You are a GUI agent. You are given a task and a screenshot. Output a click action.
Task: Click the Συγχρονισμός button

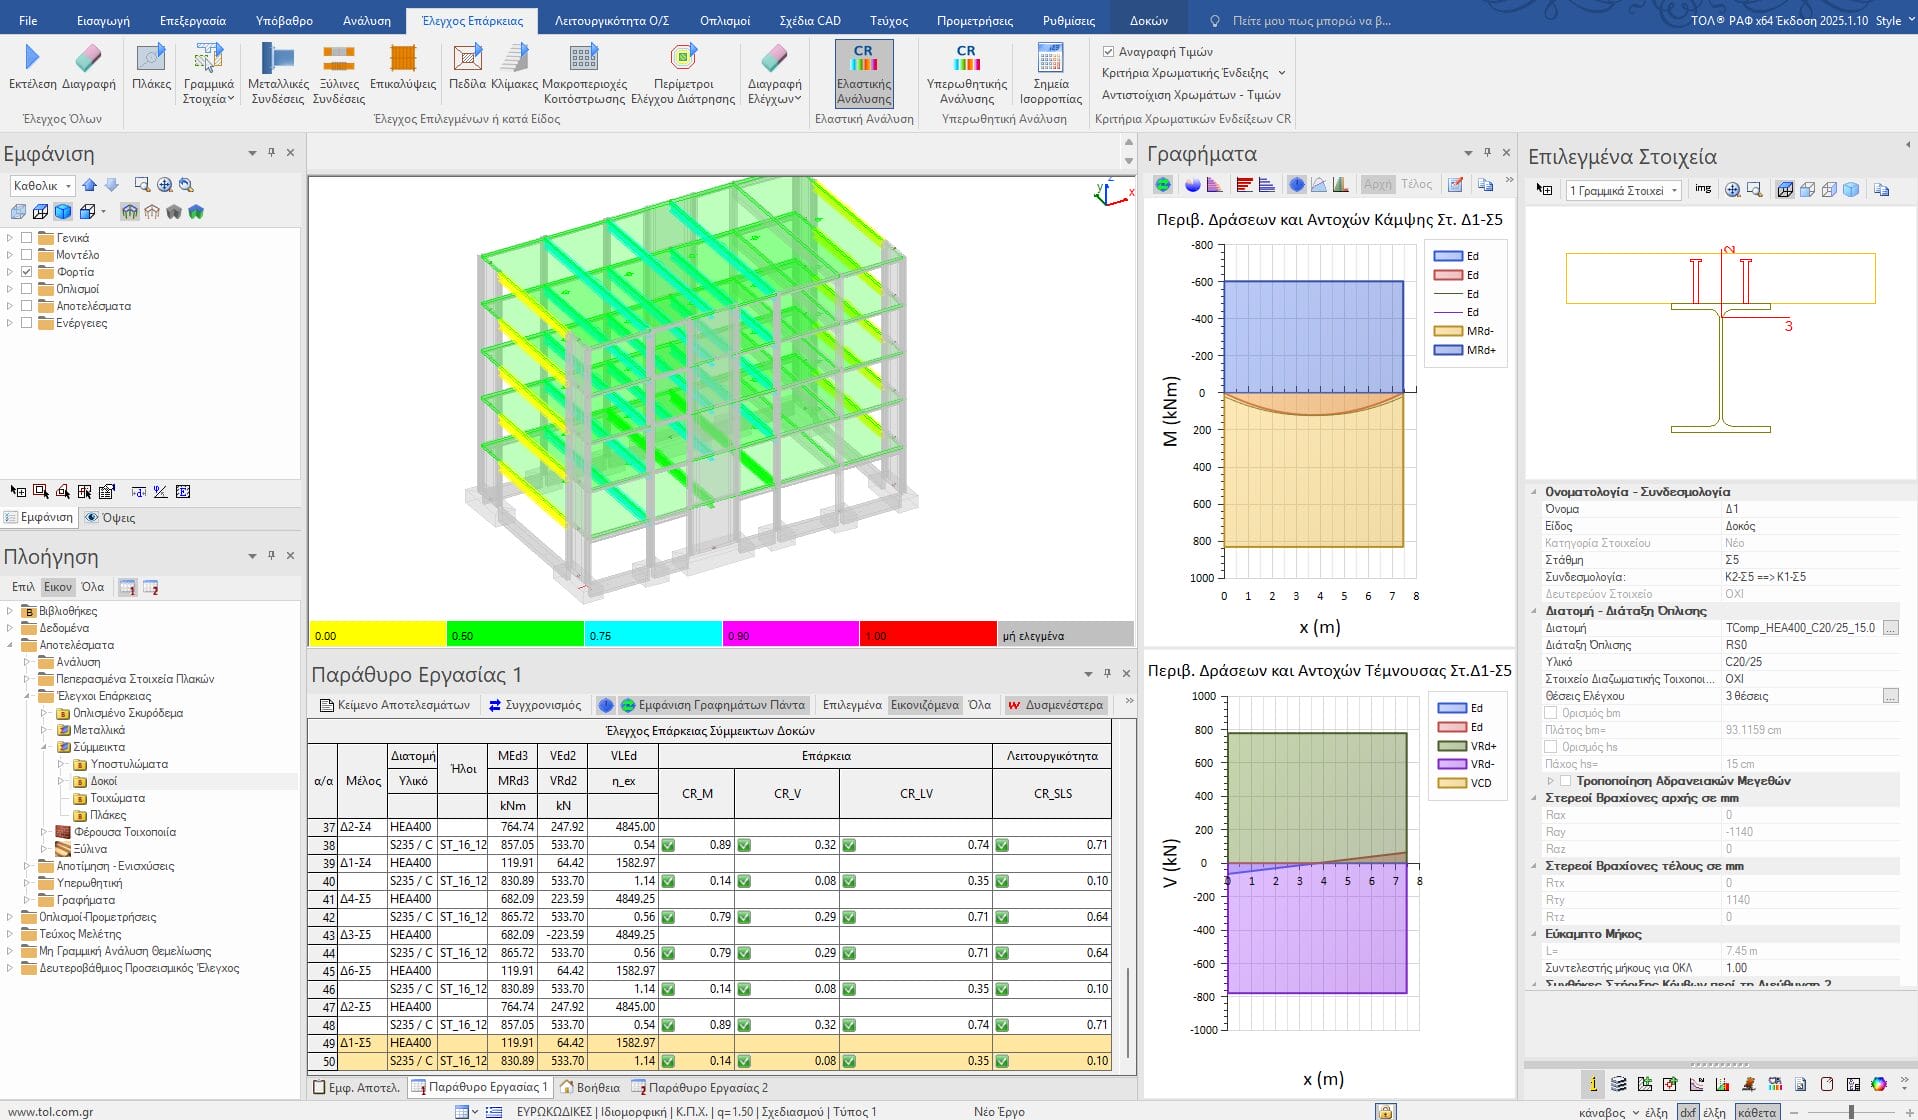(x=535, y=705)
